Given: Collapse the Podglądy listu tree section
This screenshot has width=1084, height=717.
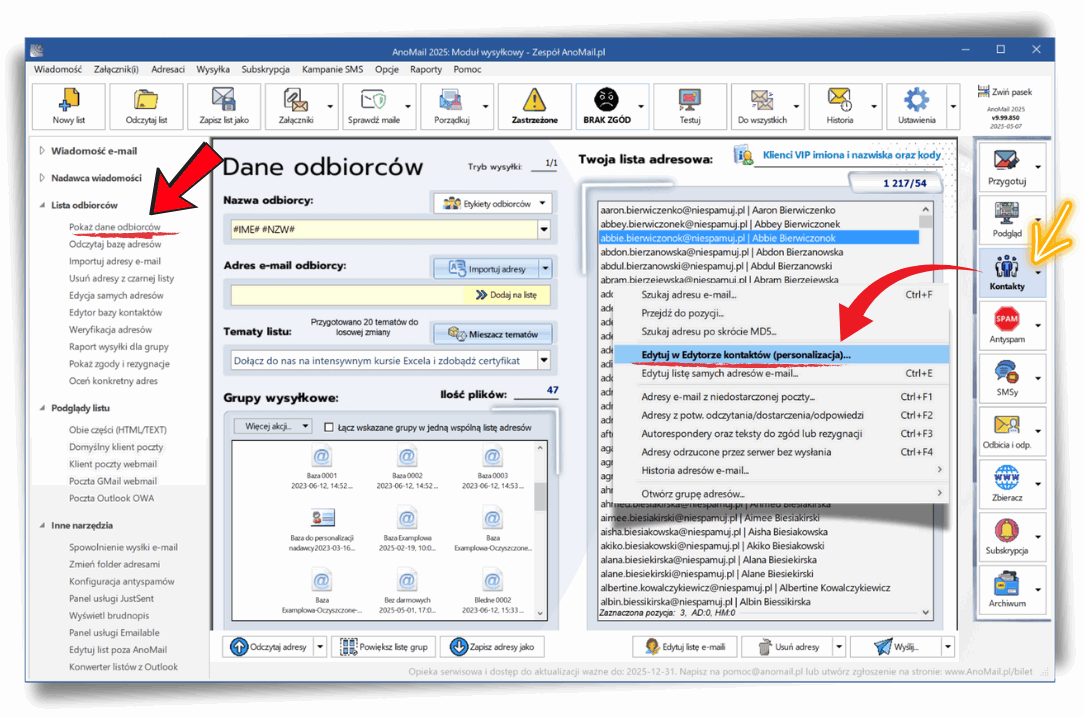Looking at the screenshot, I should point(42,408).
